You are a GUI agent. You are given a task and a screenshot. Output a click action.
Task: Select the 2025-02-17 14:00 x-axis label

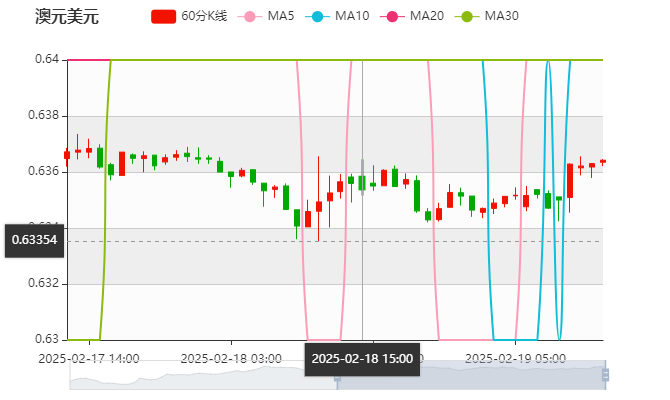click(x=88, y=357)
